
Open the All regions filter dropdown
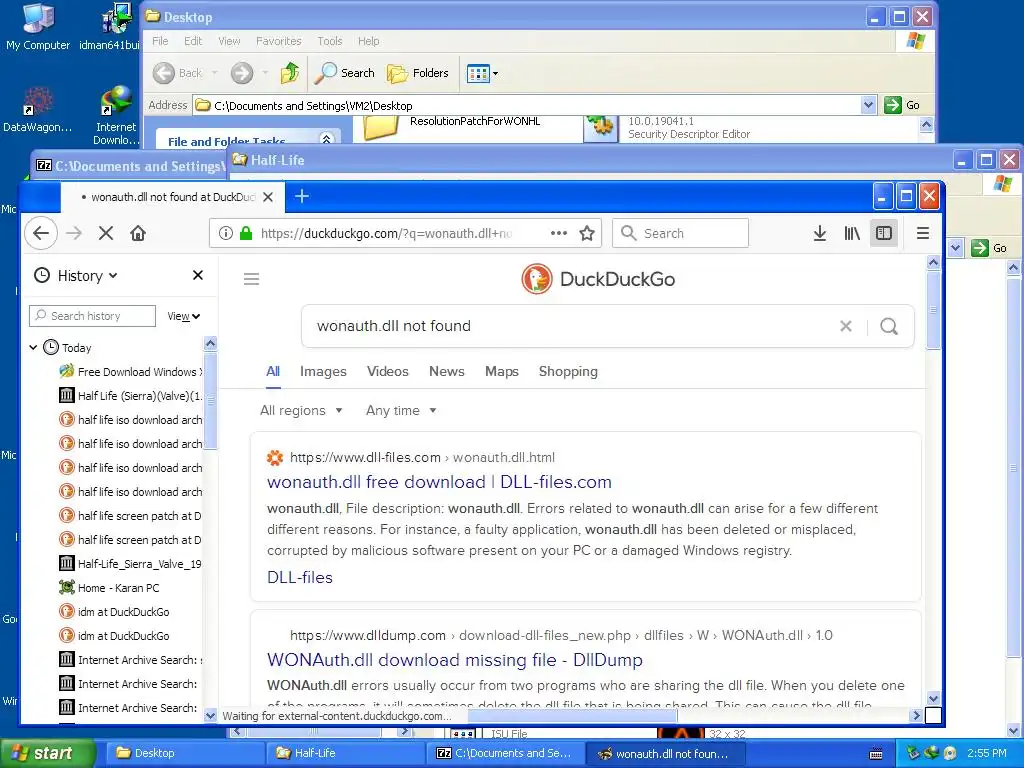point(301,410)
